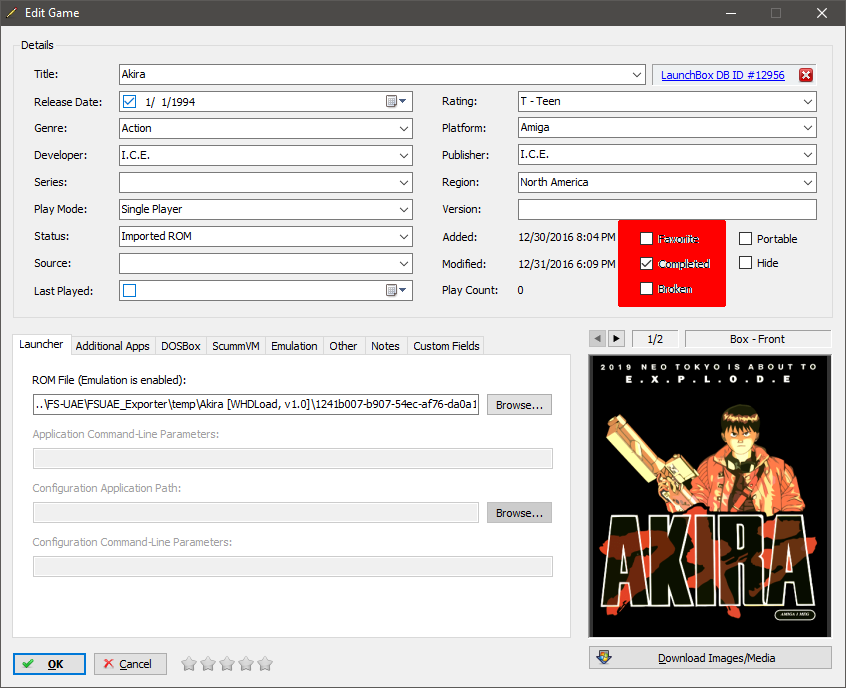Select the Launcher tab
Screen dimensions: 846x688
(42, 344)
